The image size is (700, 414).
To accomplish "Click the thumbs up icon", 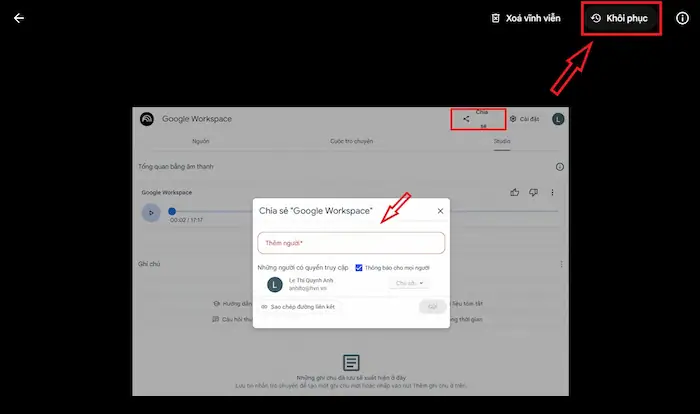I will pyautogui.click(x=515, y=192).
